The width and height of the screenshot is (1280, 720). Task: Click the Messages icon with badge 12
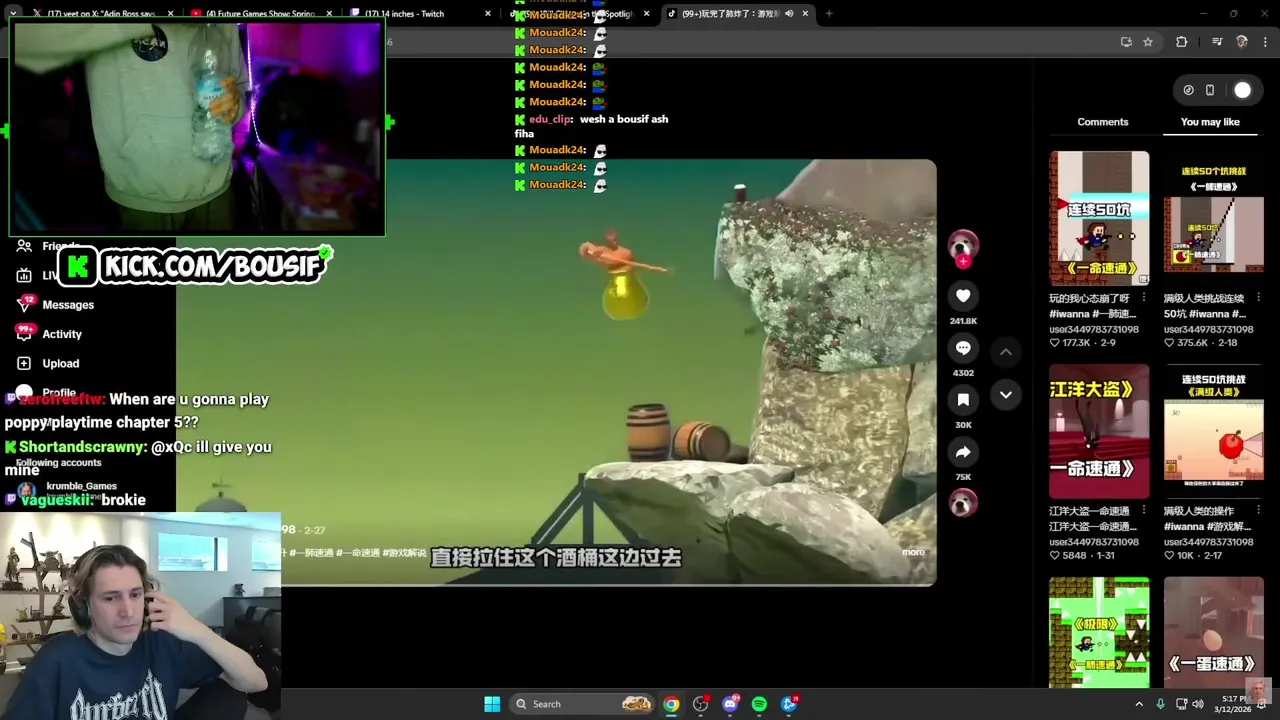24,304
